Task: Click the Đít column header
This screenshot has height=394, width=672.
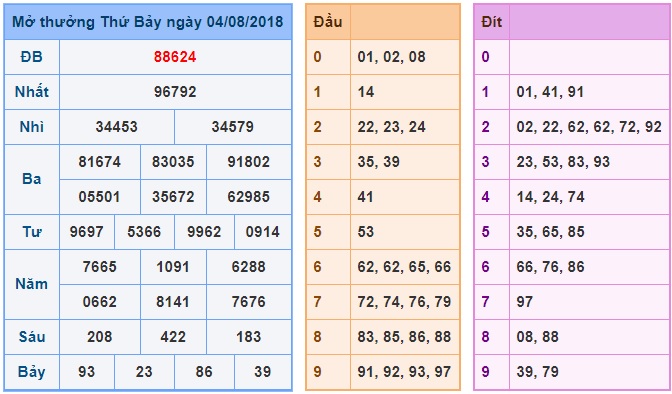Action: (492, 22)
